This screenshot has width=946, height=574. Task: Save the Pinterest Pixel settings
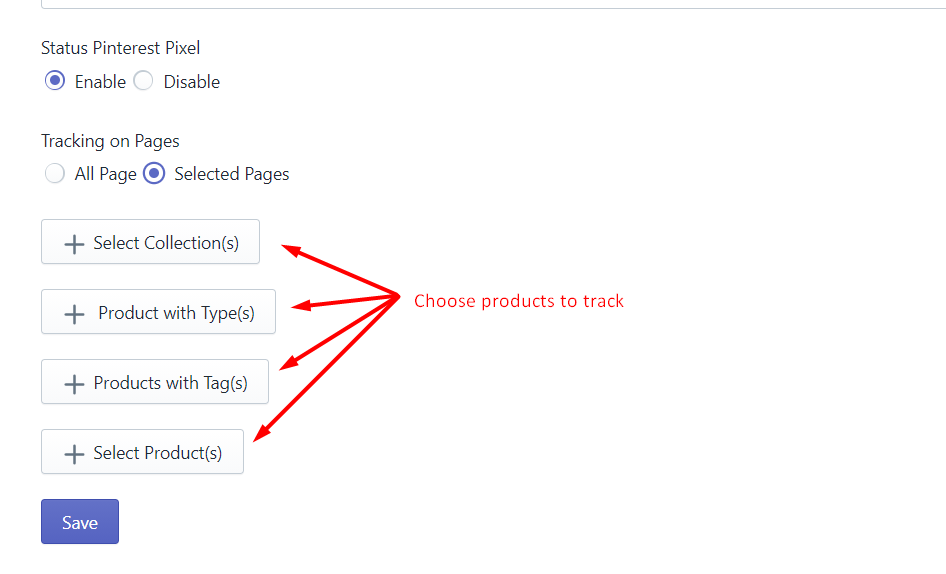coord(80,521)
